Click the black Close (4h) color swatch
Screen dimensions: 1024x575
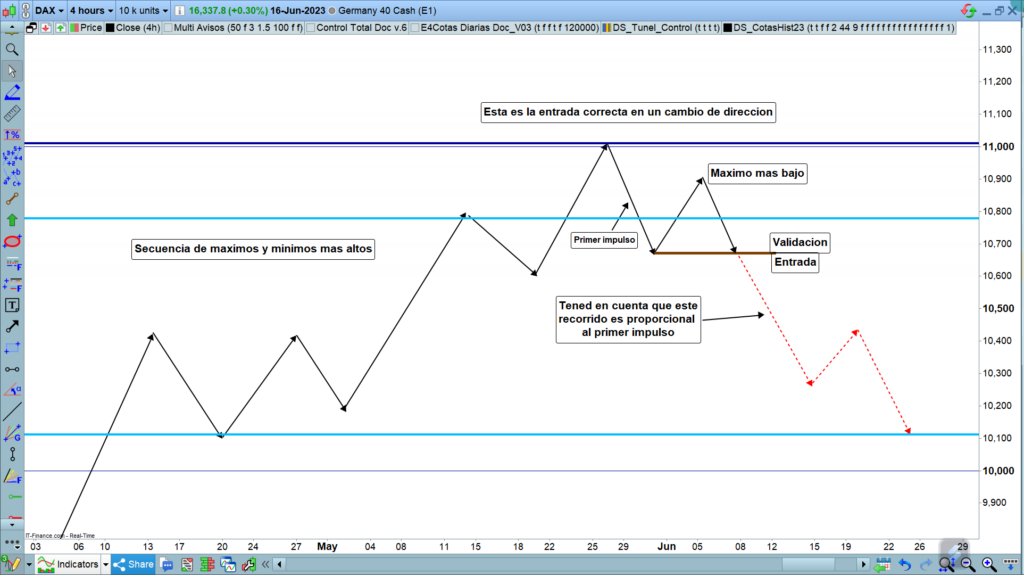pyautogui.click(x=110, y=28)
